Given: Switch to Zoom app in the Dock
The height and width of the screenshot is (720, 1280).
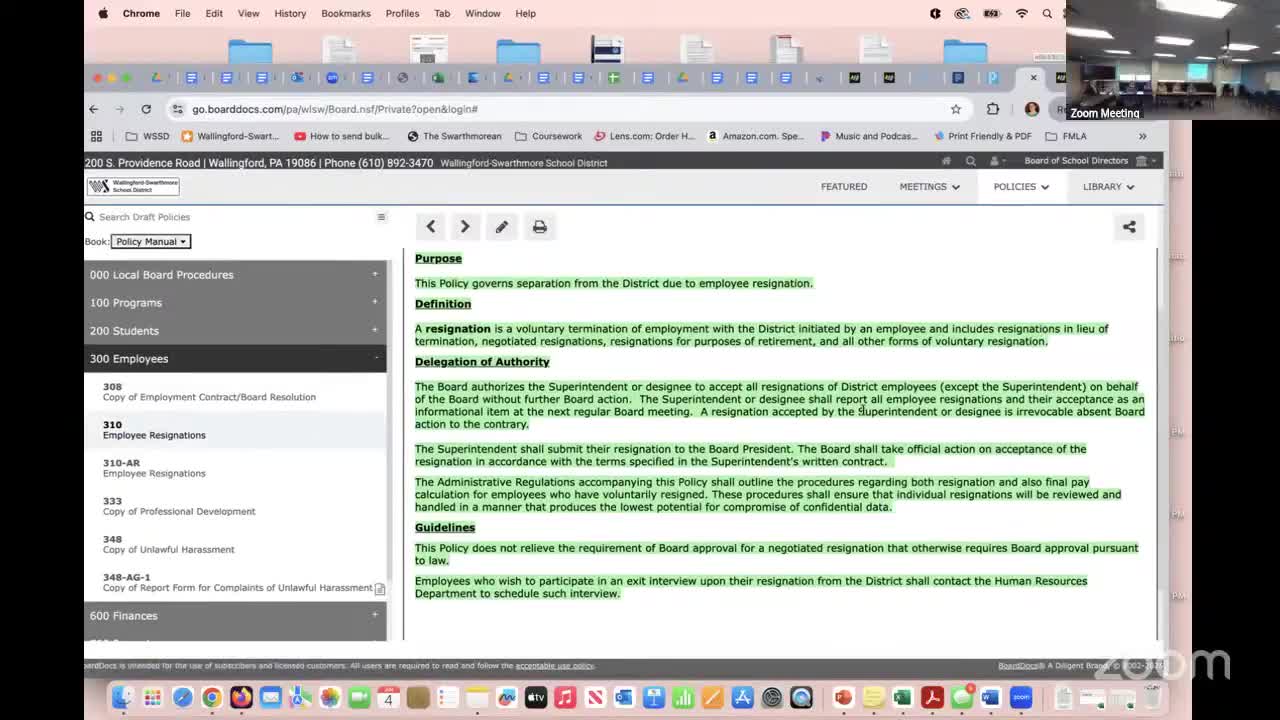Looking at the screenshot, I should tap(1021, 697).
